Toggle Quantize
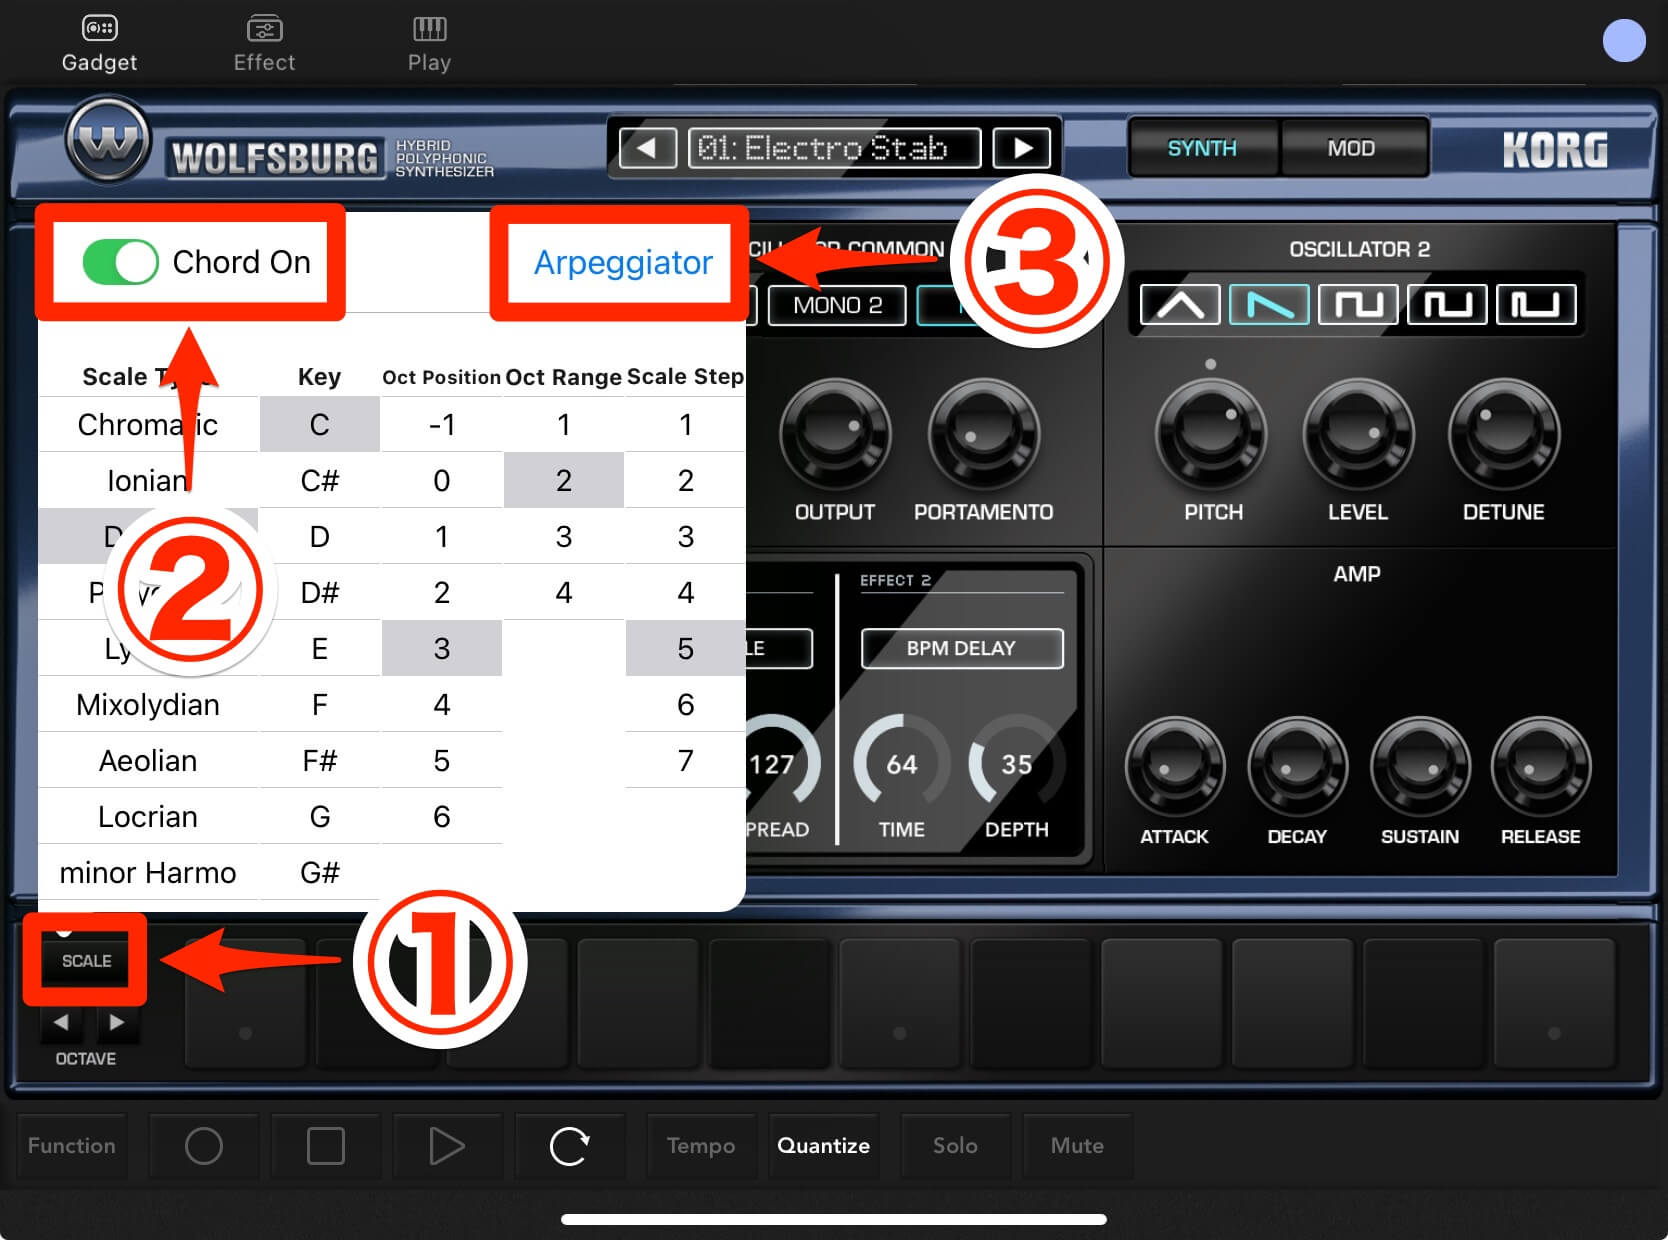 [x=823, y=1145]
